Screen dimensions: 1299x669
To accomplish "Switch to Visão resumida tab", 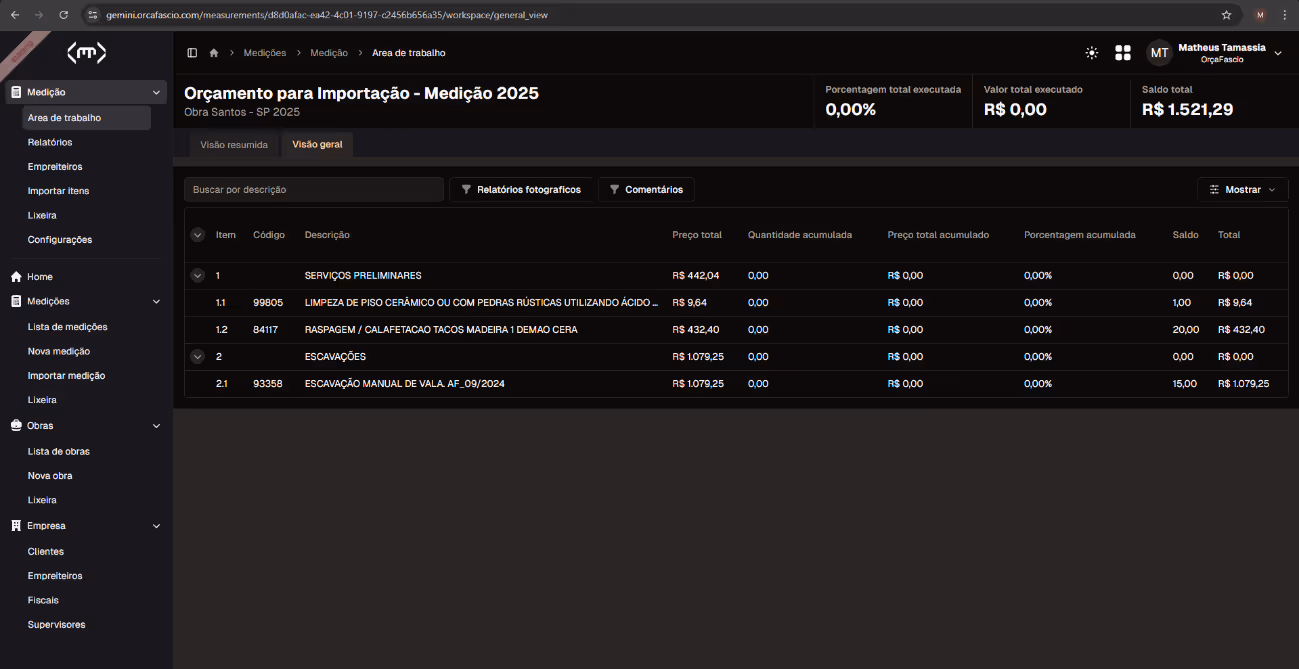I will [x=234, y=145].
